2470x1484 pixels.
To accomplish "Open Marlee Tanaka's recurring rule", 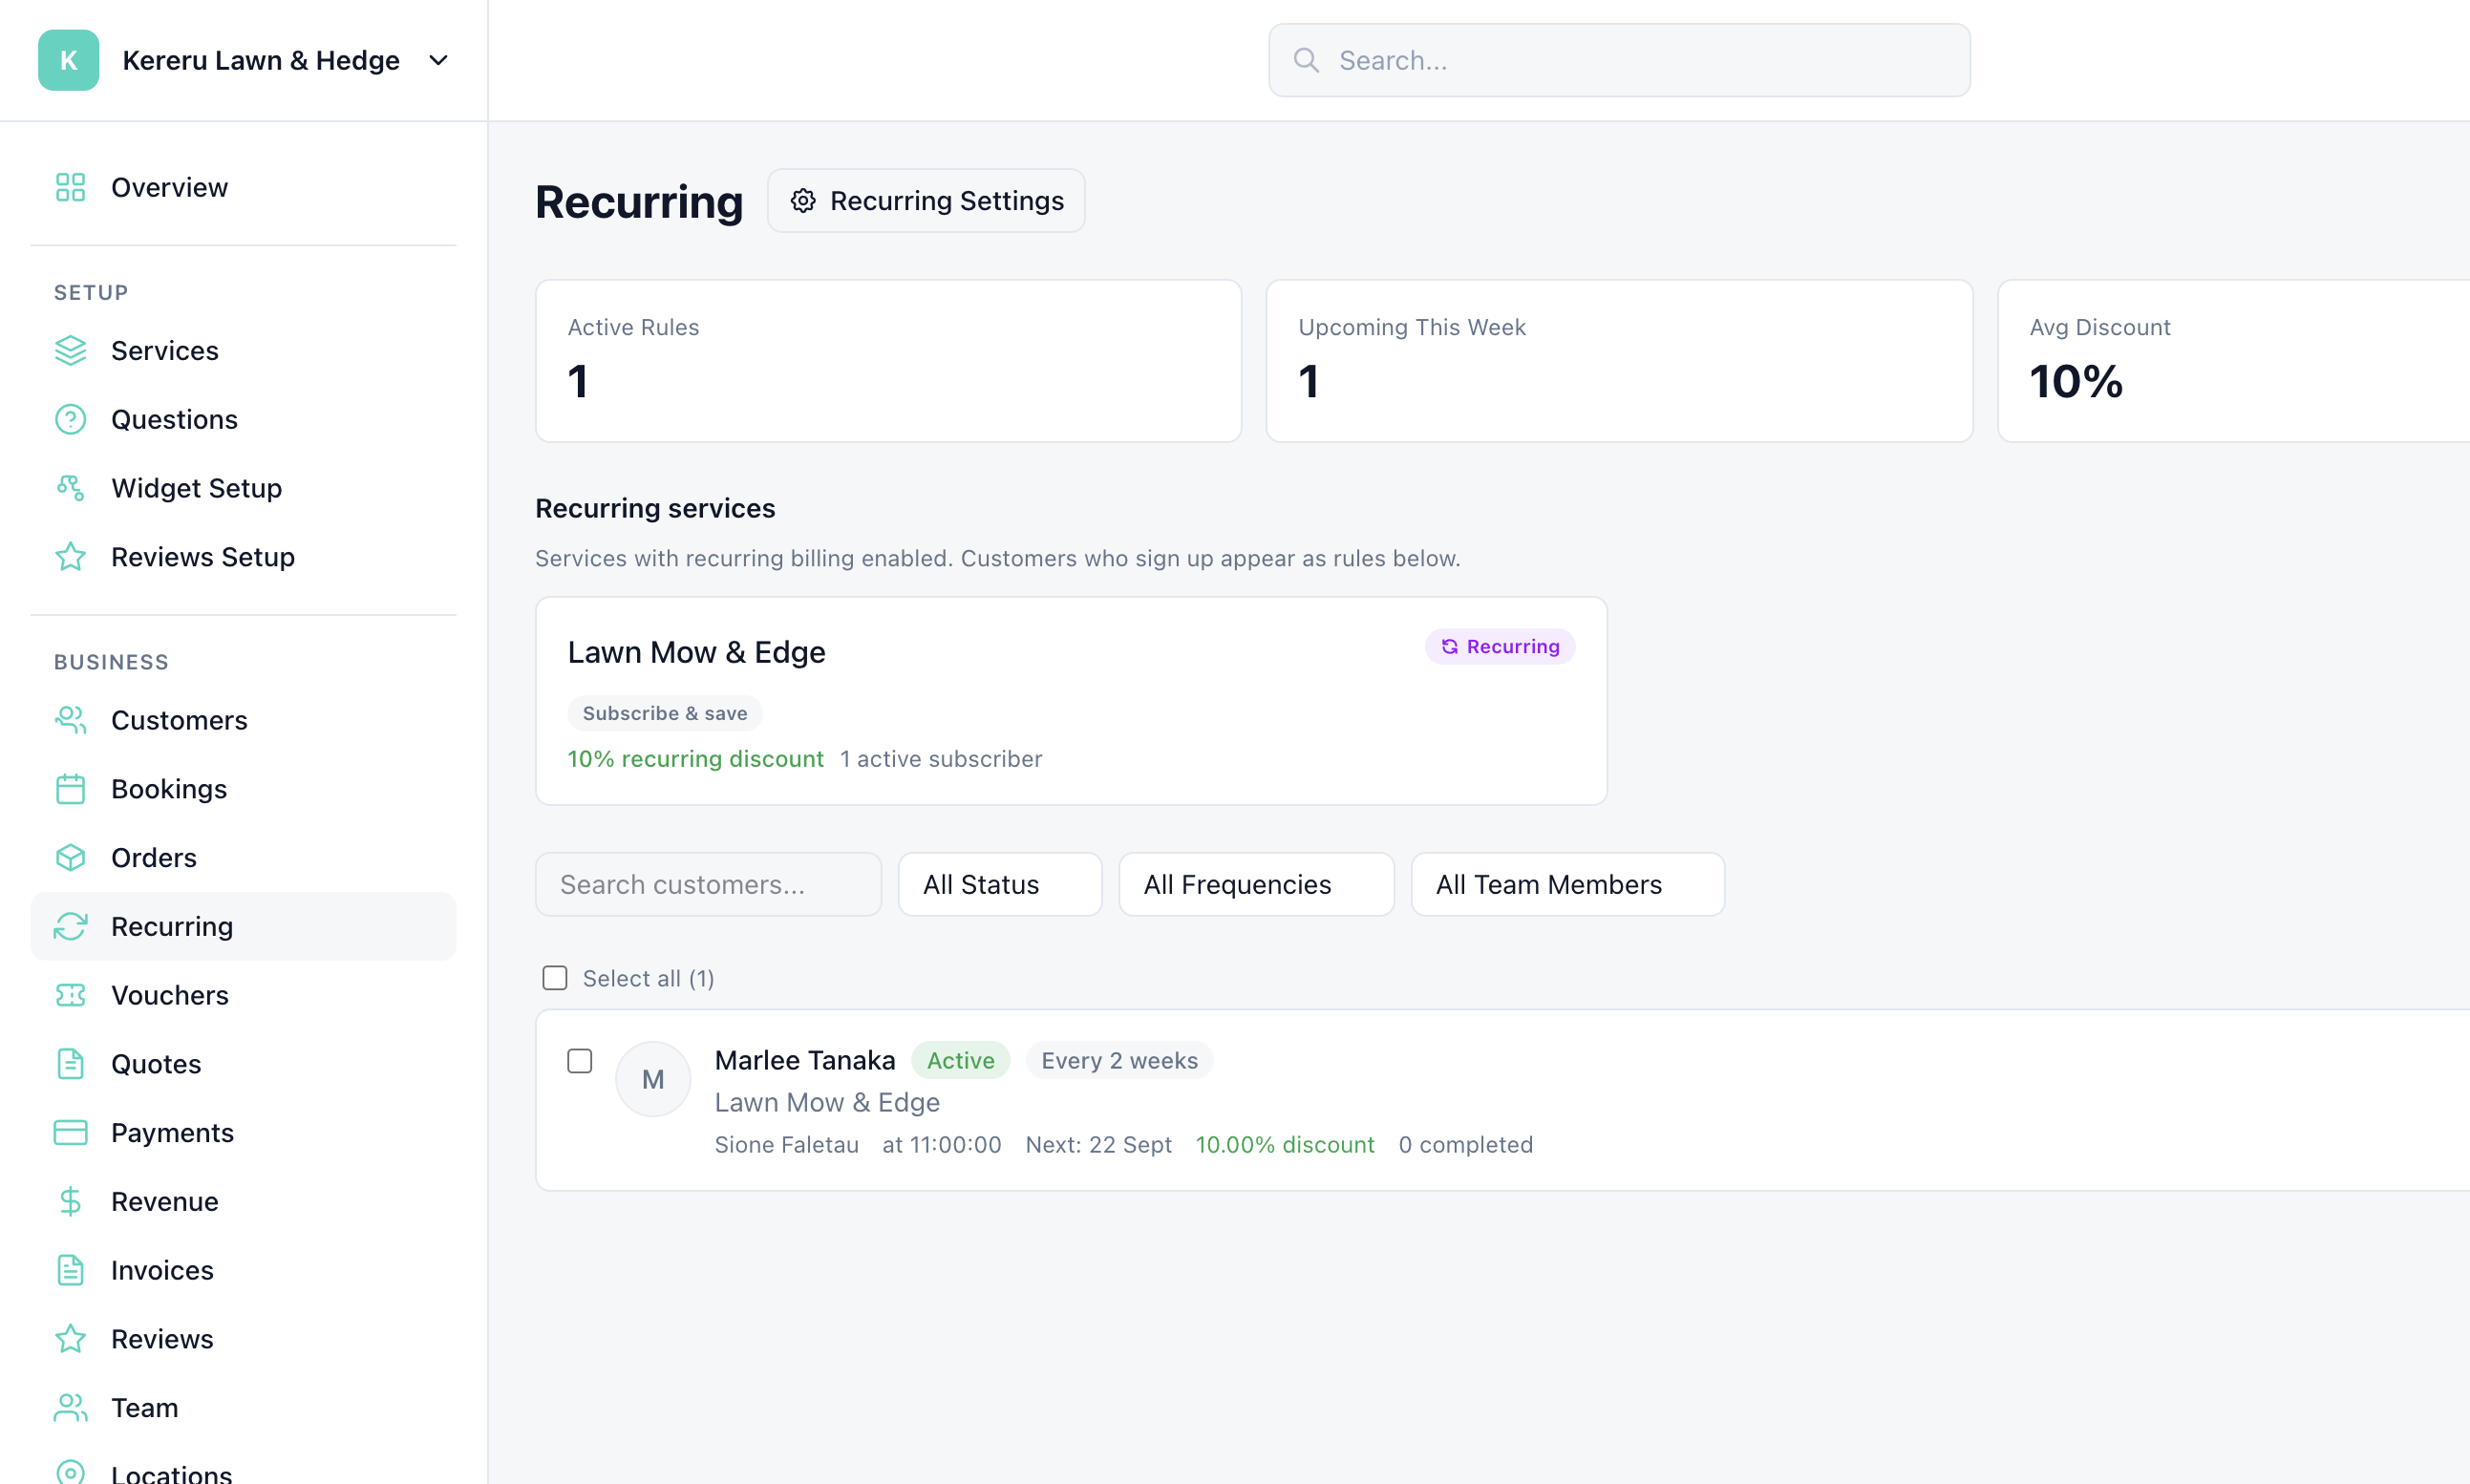I will coord(1502,1100).
